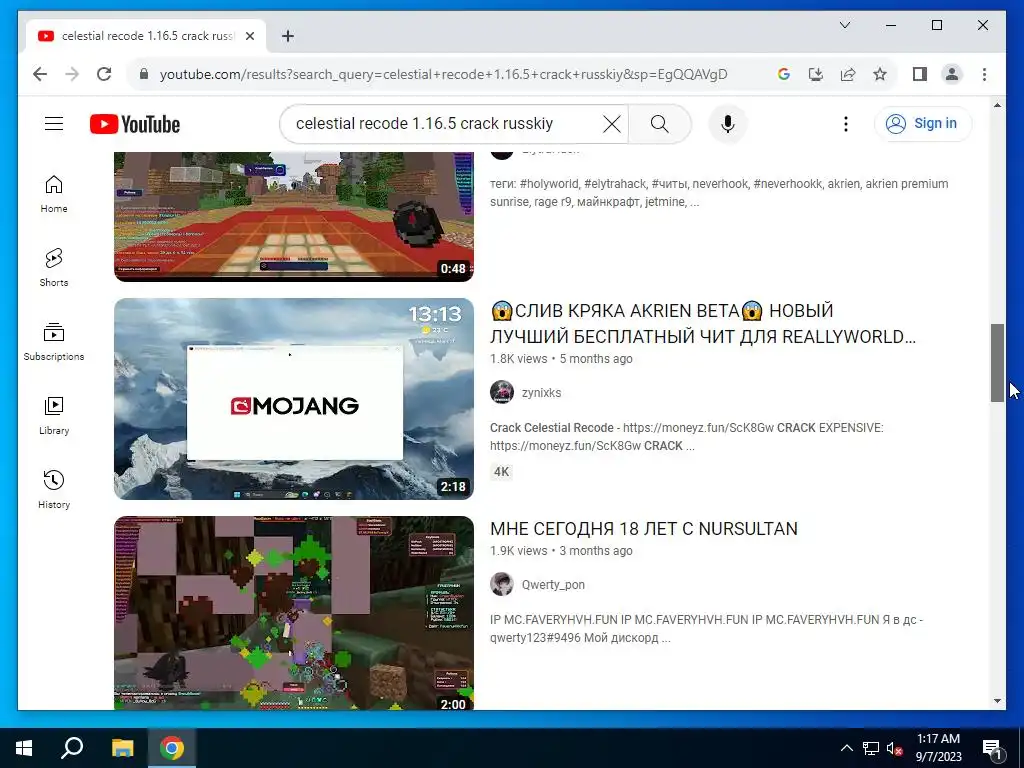Go back to the previous page
The image size is (1024, 768).
40,74
